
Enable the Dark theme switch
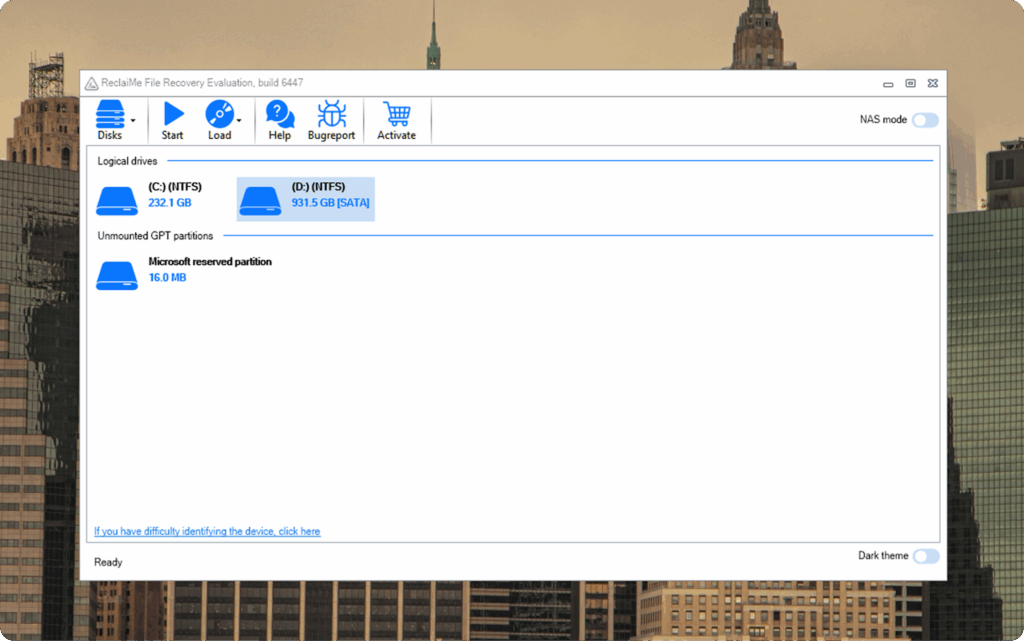pos(926,556)
